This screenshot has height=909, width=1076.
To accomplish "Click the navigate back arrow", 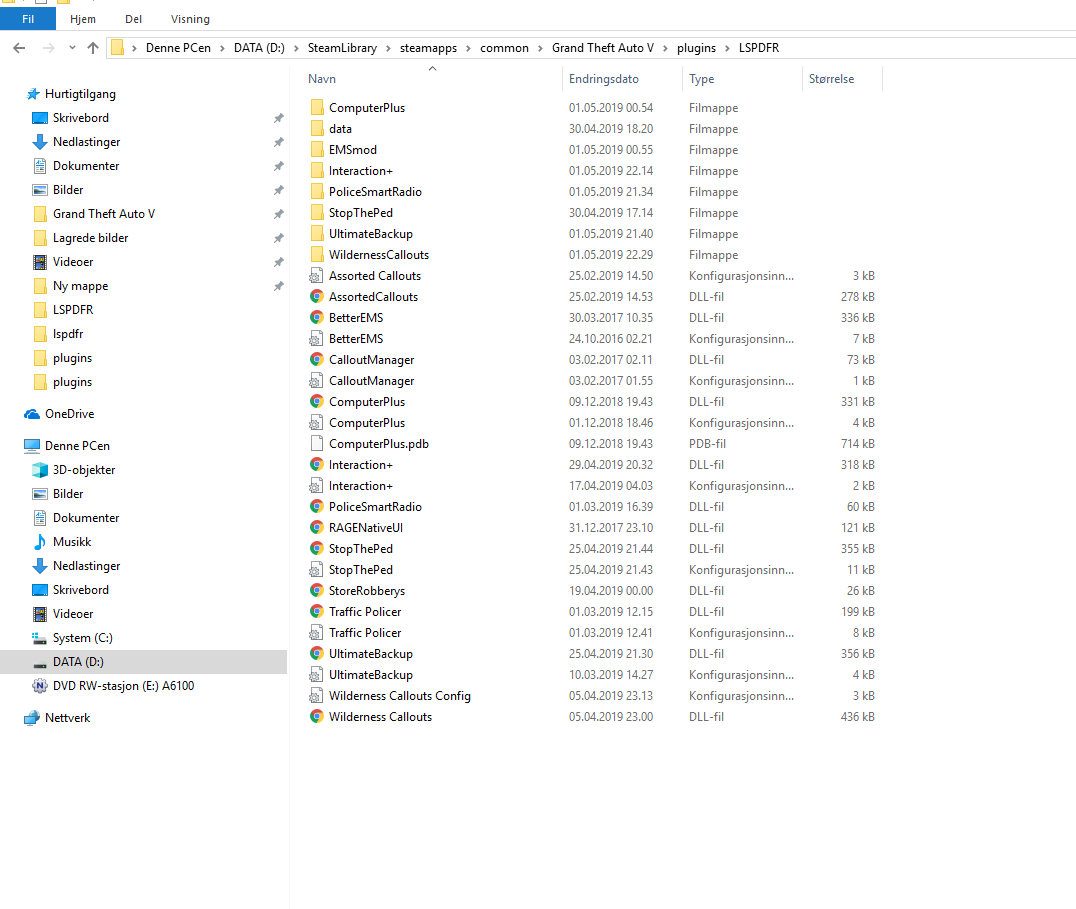I will 20,47.
